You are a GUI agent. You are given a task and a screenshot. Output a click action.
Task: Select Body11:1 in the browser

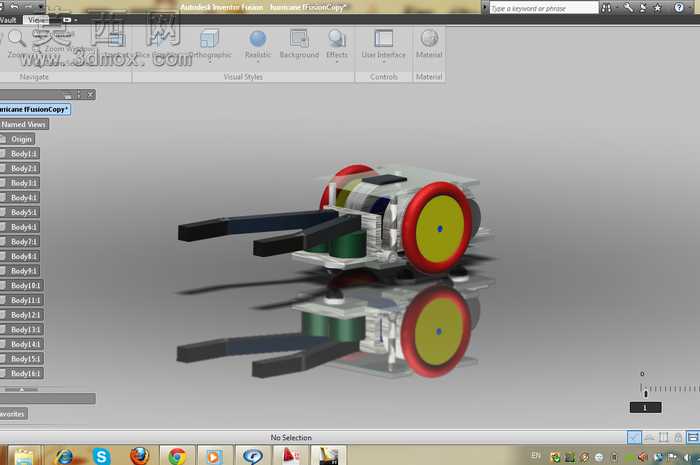(x=21, y=300)
